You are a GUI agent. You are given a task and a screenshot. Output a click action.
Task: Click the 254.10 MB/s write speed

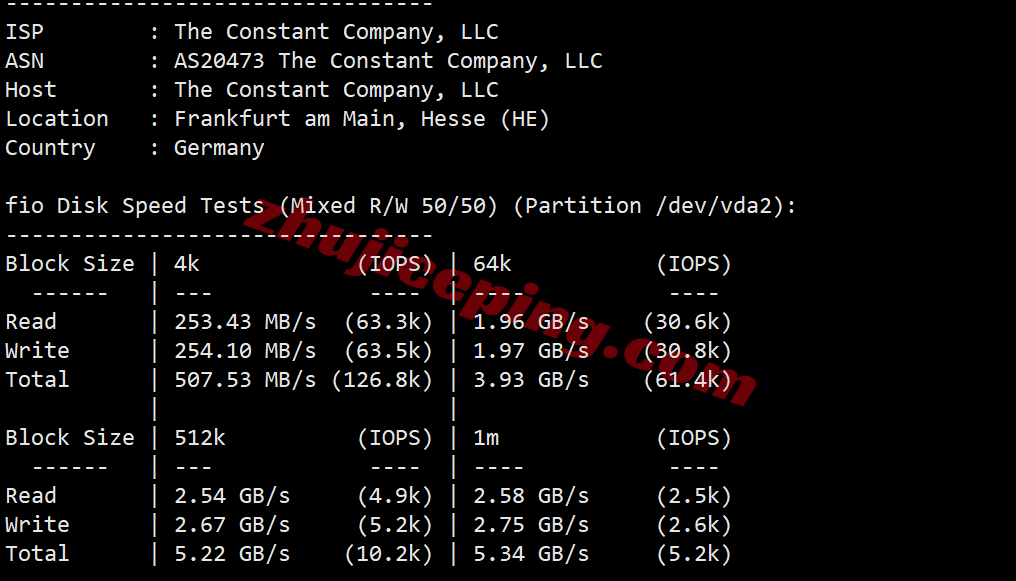coord(245,351)
